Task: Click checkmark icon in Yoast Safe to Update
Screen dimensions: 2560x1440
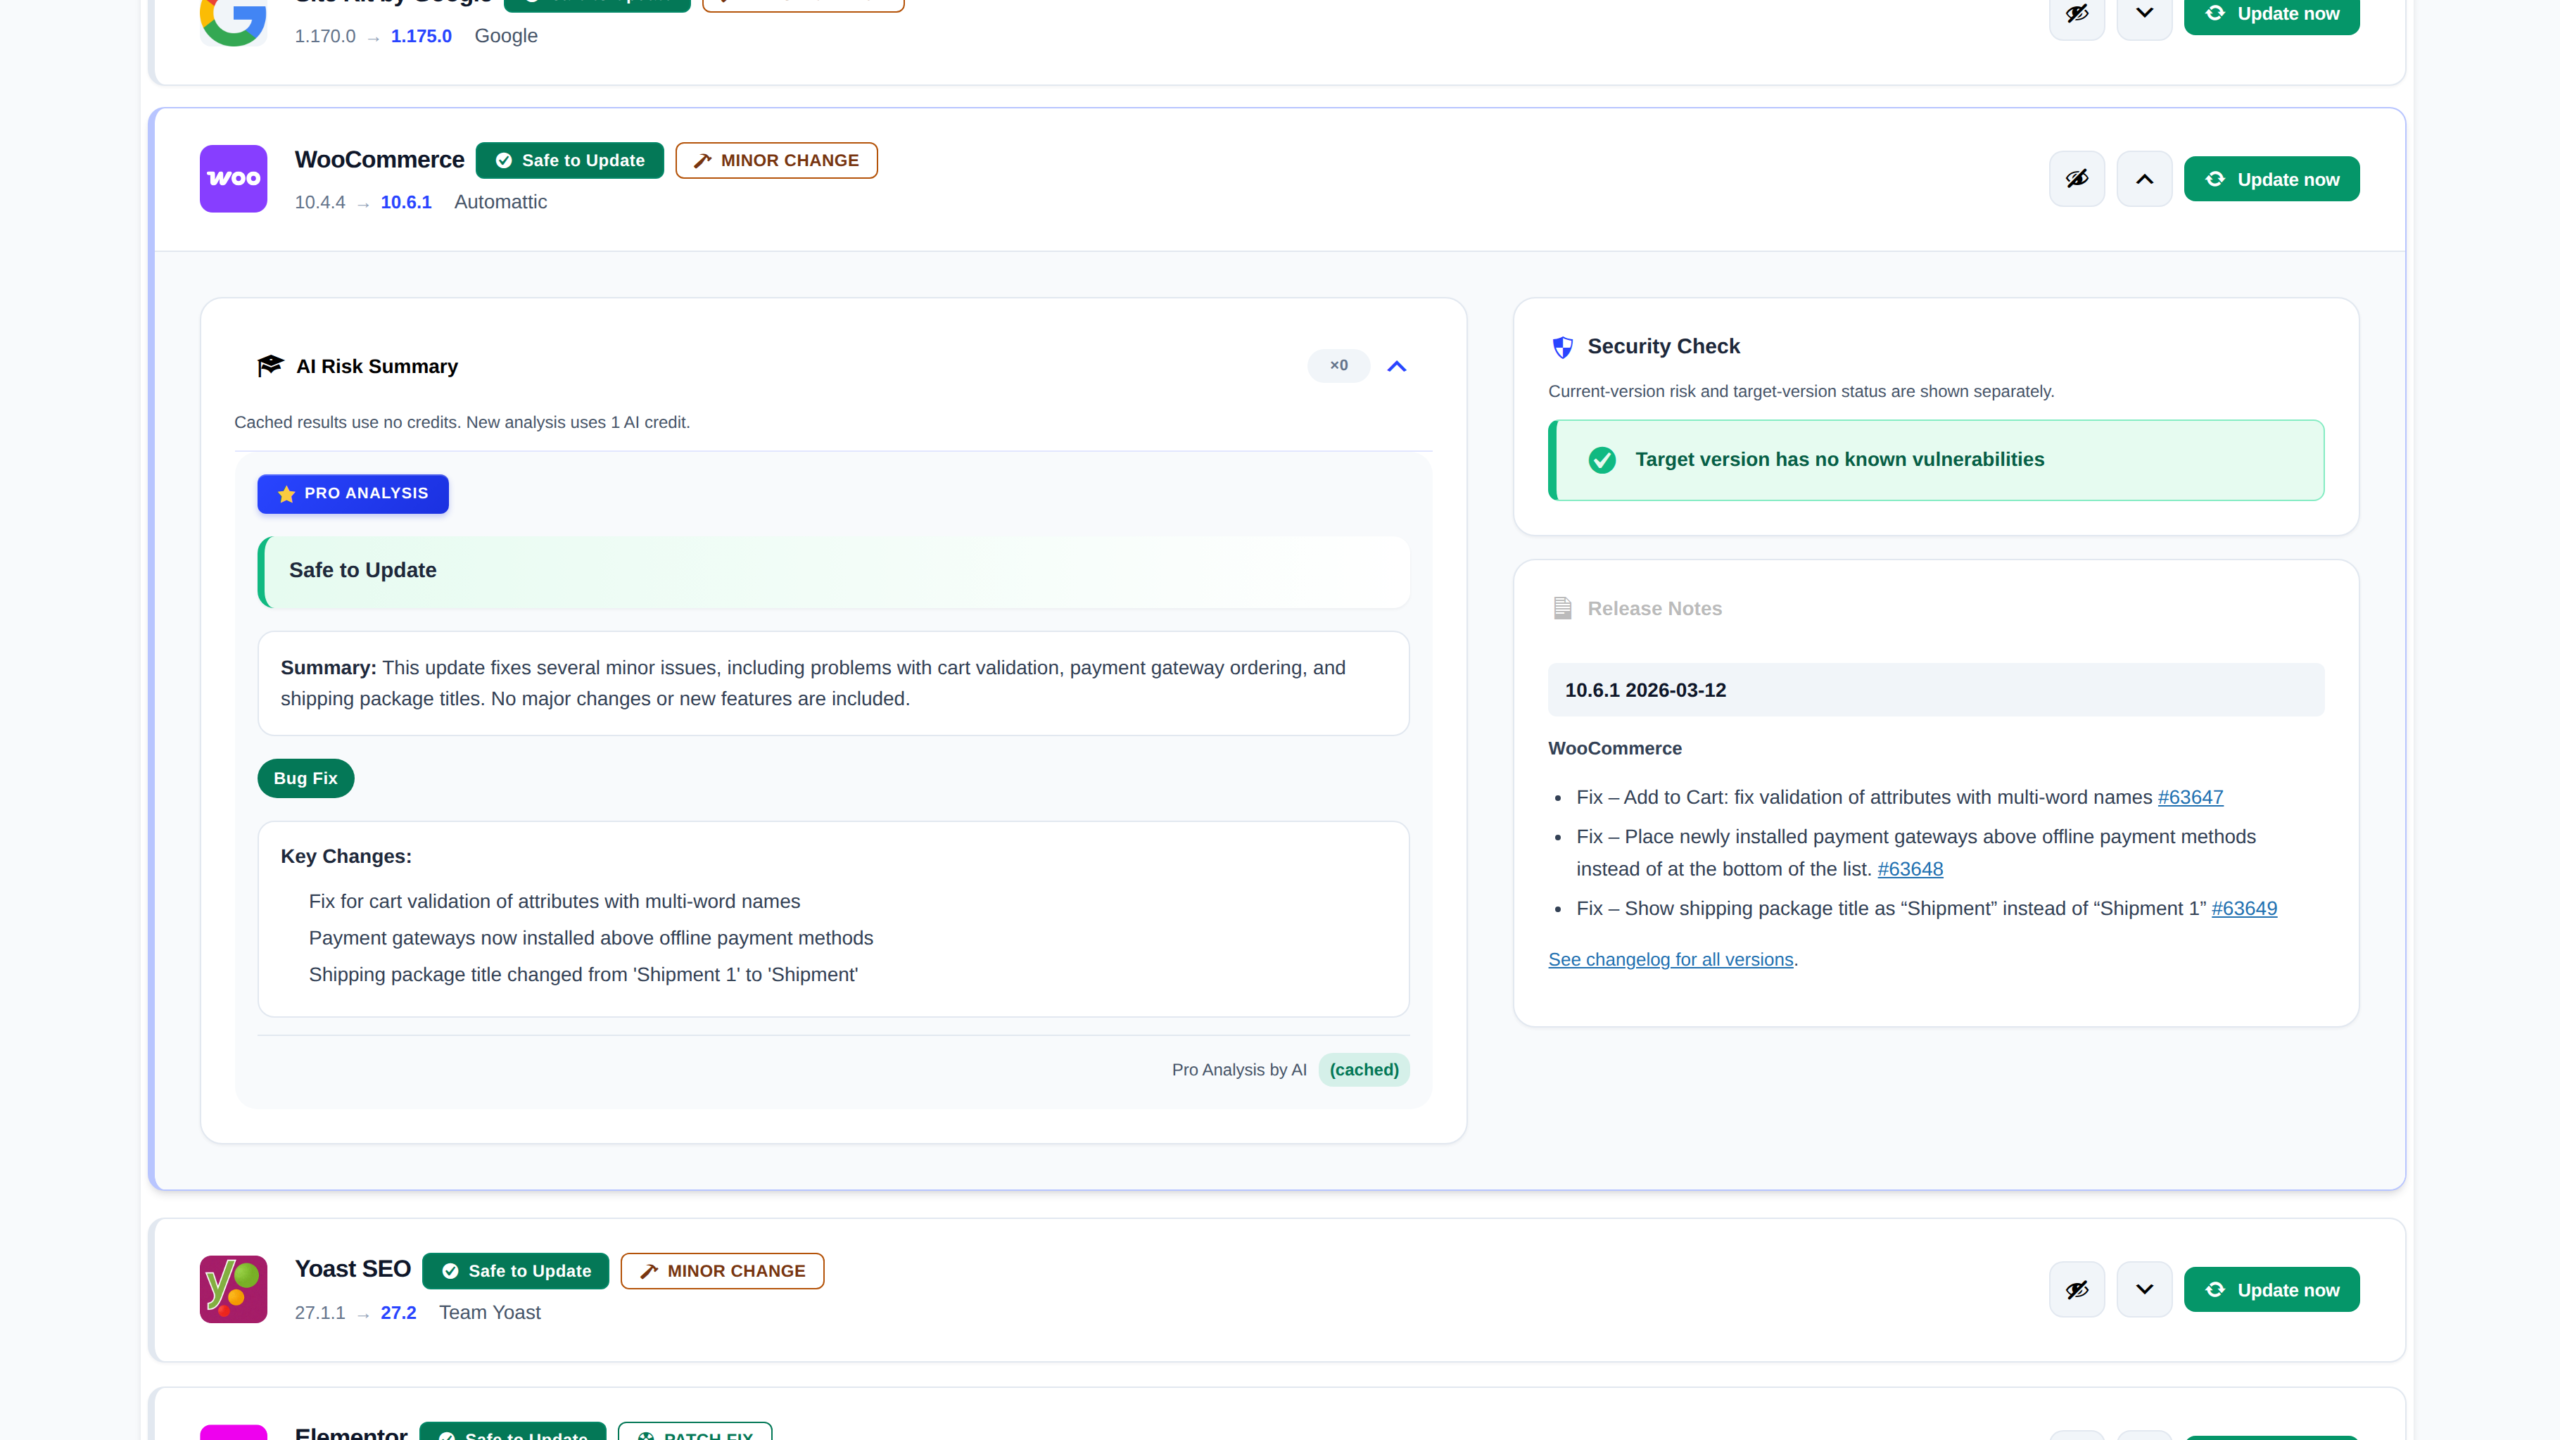Action: (x=450, y=1271)
